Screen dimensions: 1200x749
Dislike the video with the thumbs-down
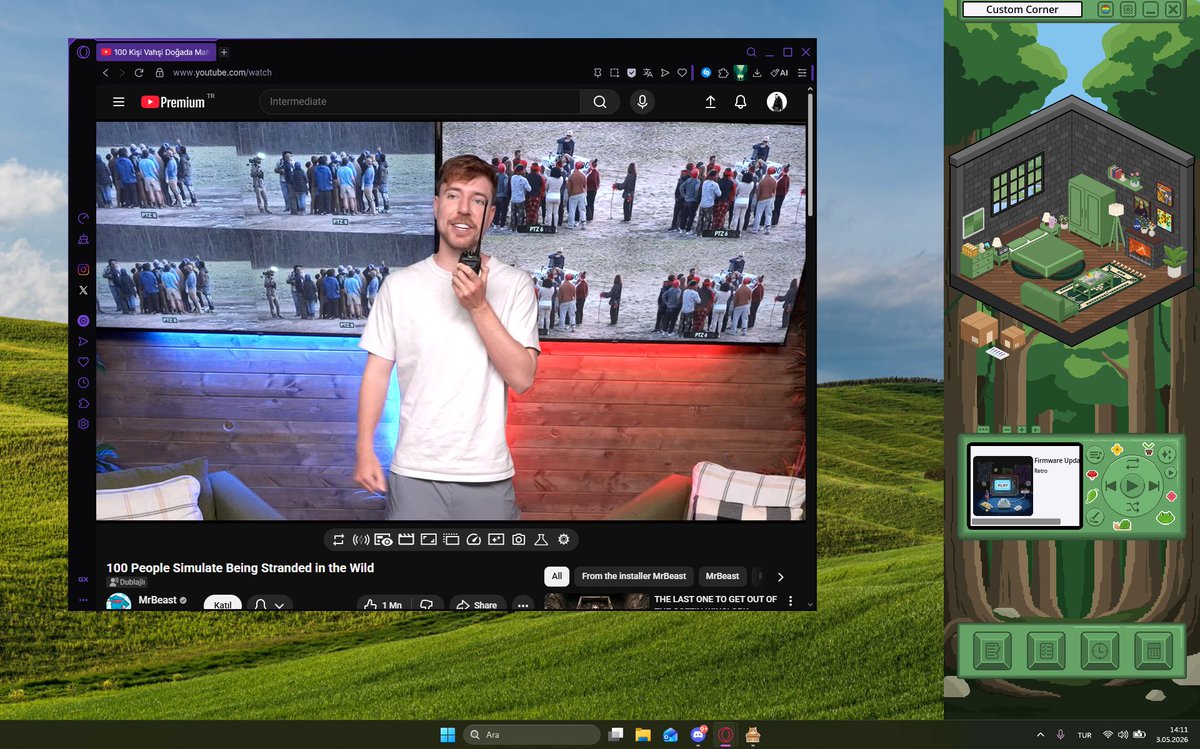pos(426,605)
